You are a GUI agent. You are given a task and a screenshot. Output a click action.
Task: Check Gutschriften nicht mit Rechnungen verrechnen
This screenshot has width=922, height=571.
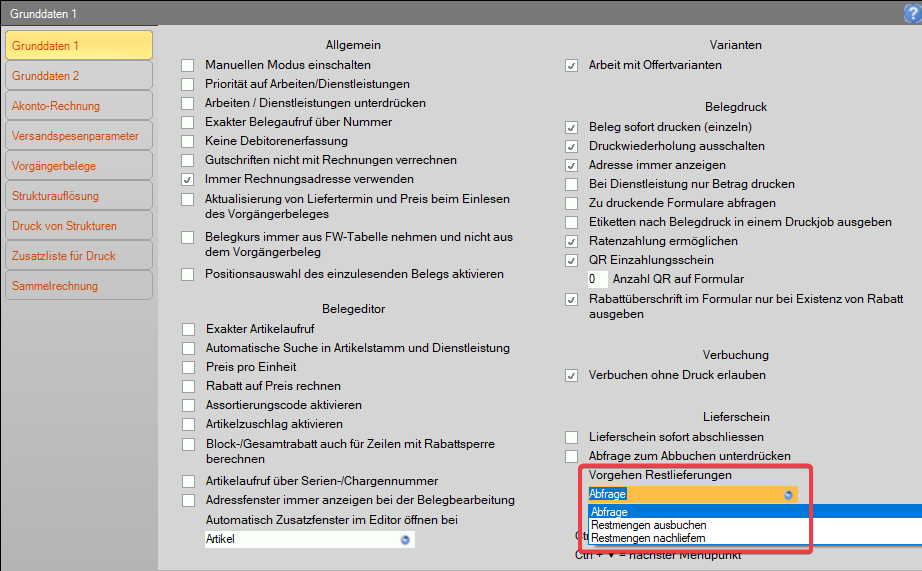[188, 160]
